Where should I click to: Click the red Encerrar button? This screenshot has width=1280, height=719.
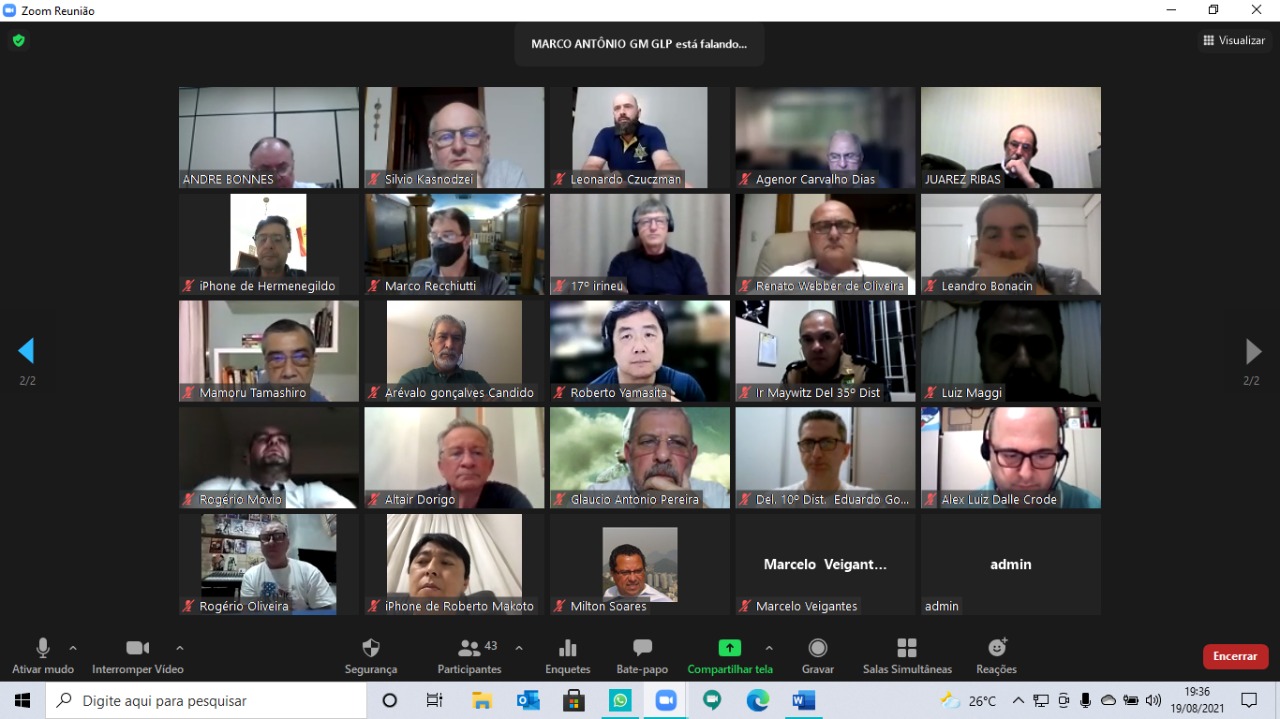[1235, 656]
